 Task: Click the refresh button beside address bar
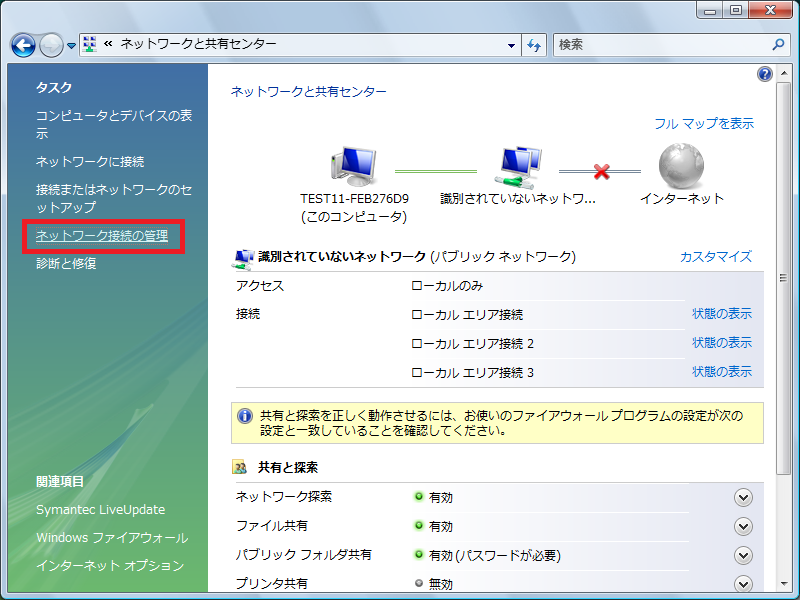[534, 45]
